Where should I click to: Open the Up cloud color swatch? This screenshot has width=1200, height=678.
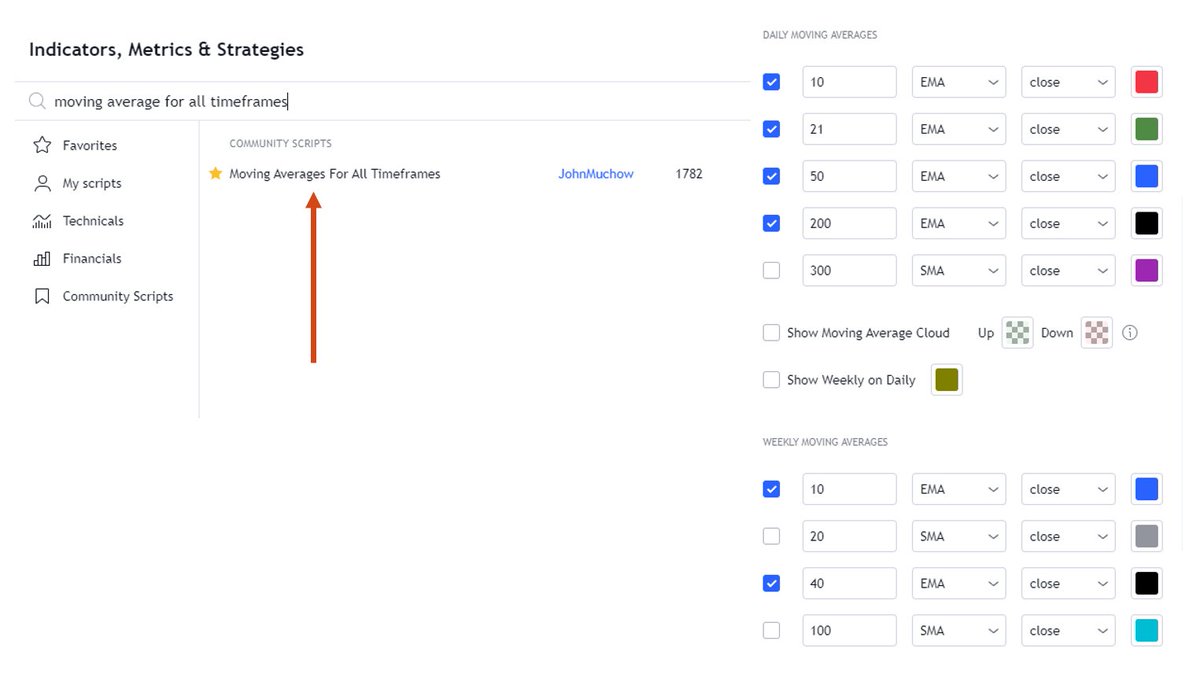pyautogui.click(x=1017, y=333)
